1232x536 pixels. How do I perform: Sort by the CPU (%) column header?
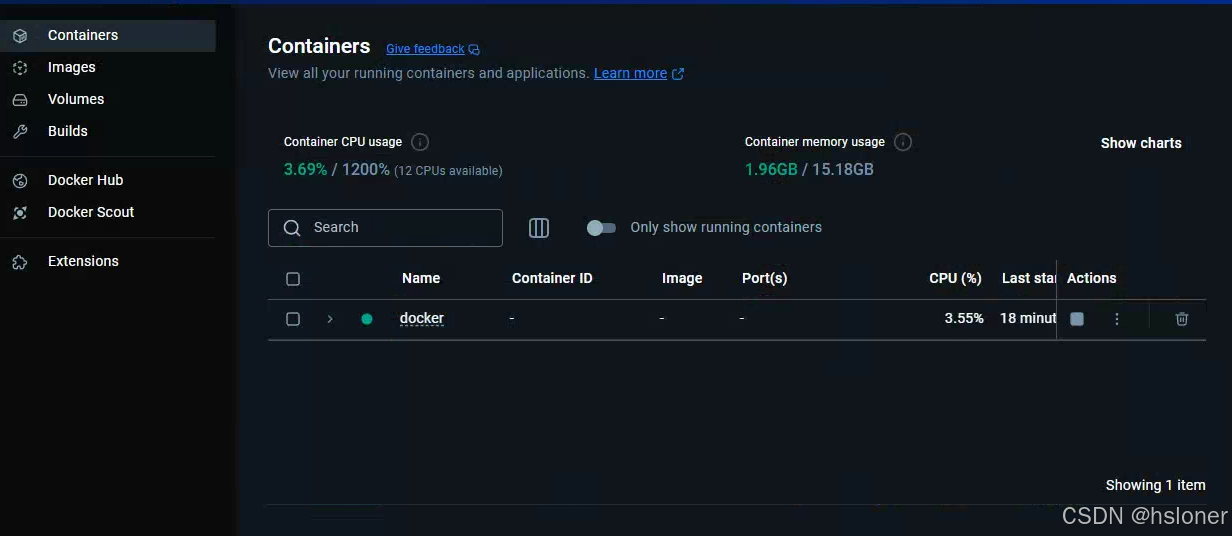[955, 278]
